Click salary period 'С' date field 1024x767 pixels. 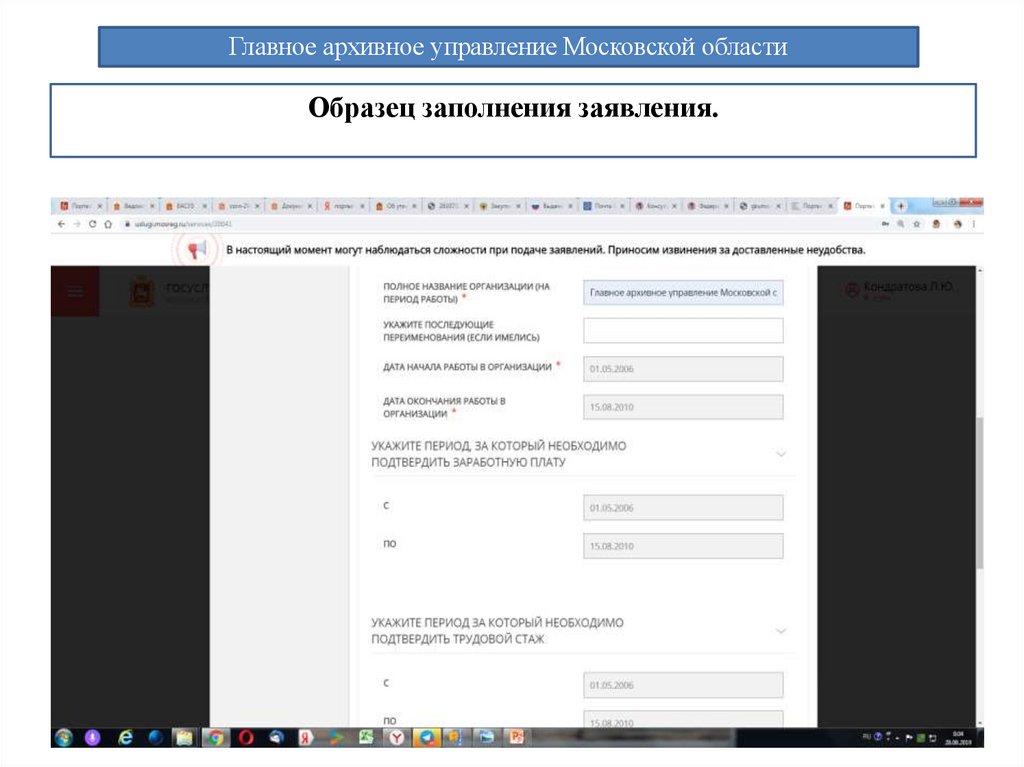click(x=683, y=508)
